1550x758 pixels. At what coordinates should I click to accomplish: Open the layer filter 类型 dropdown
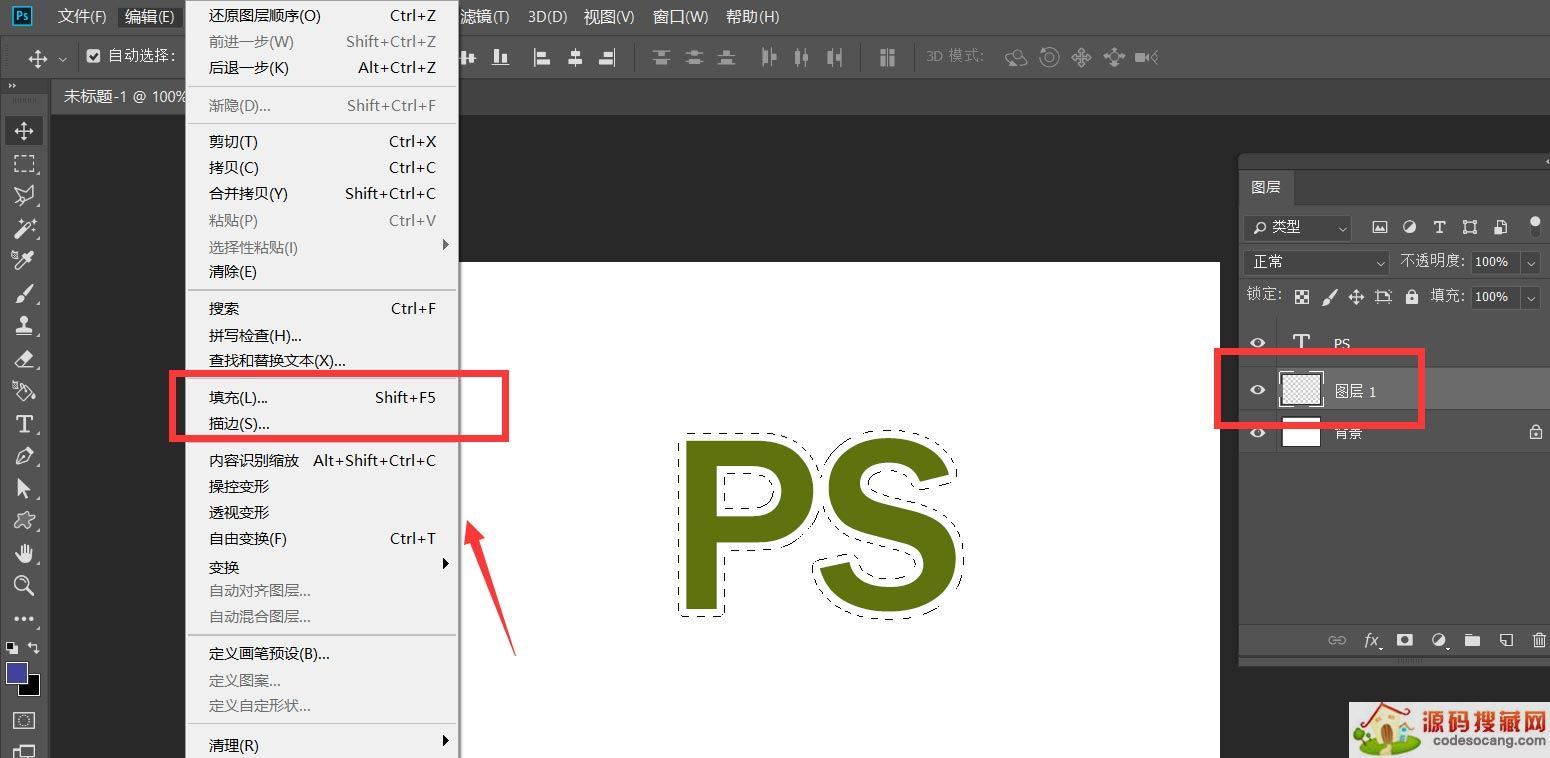click(x=1297, y=228)
